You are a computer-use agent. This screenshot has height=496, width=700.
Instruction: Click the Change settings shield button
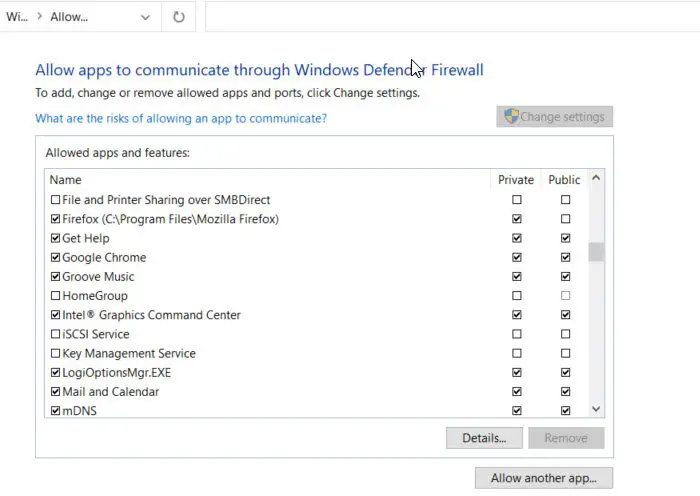coord(554,117)
